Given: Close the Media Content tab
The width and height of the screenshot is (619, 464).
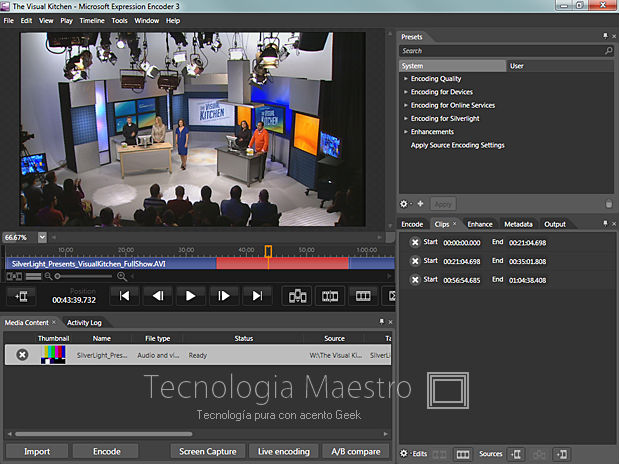Looking at the screenshot, I should pos(54,322).
